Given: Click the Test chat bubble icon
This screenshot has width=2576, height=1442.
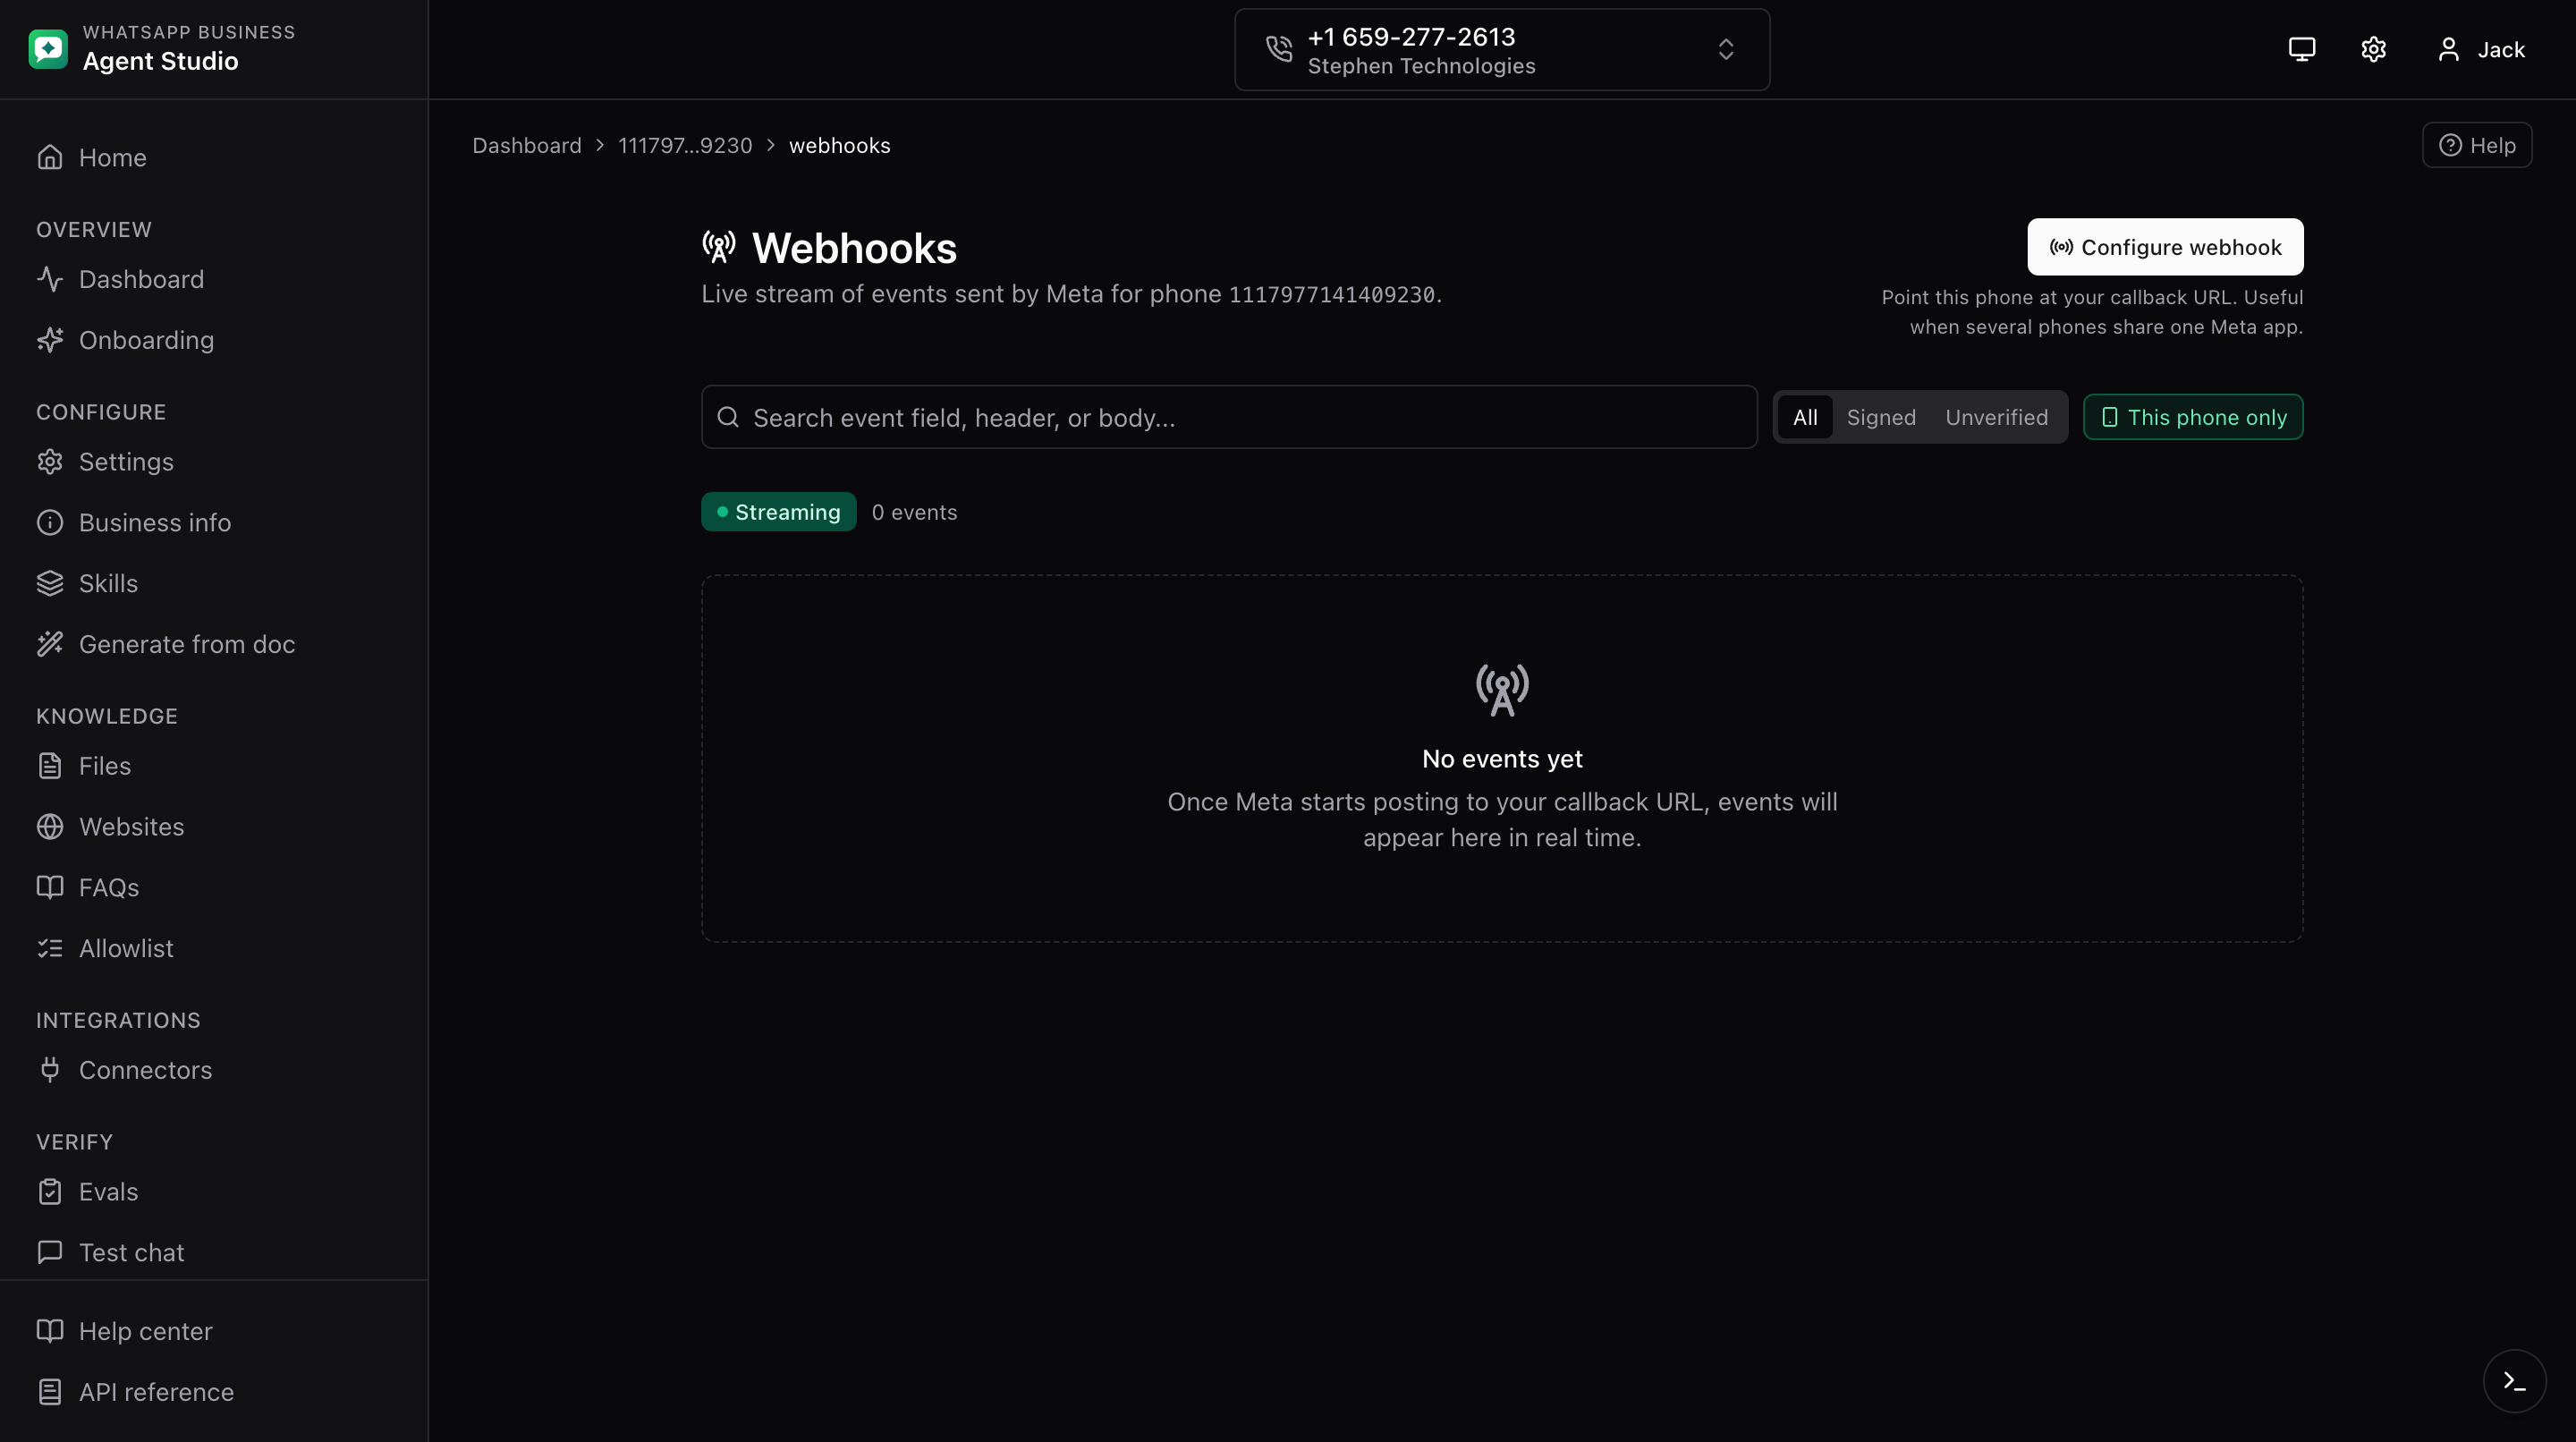Looking at the screenshot, I should pos(50,1252).
